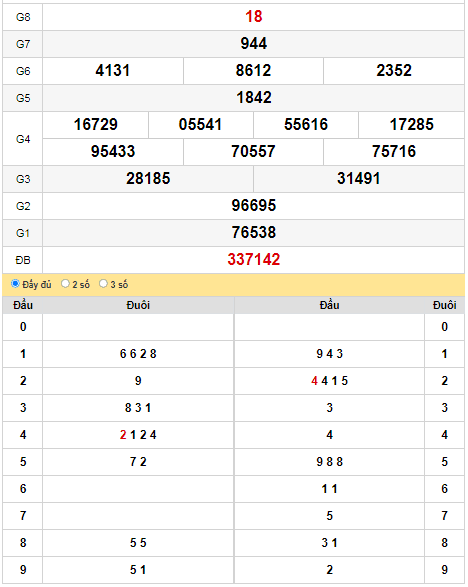Click the head-4 tail values '2 1 2 4'
The width and height of the screenshot is (468, 587).
(138, 435)
